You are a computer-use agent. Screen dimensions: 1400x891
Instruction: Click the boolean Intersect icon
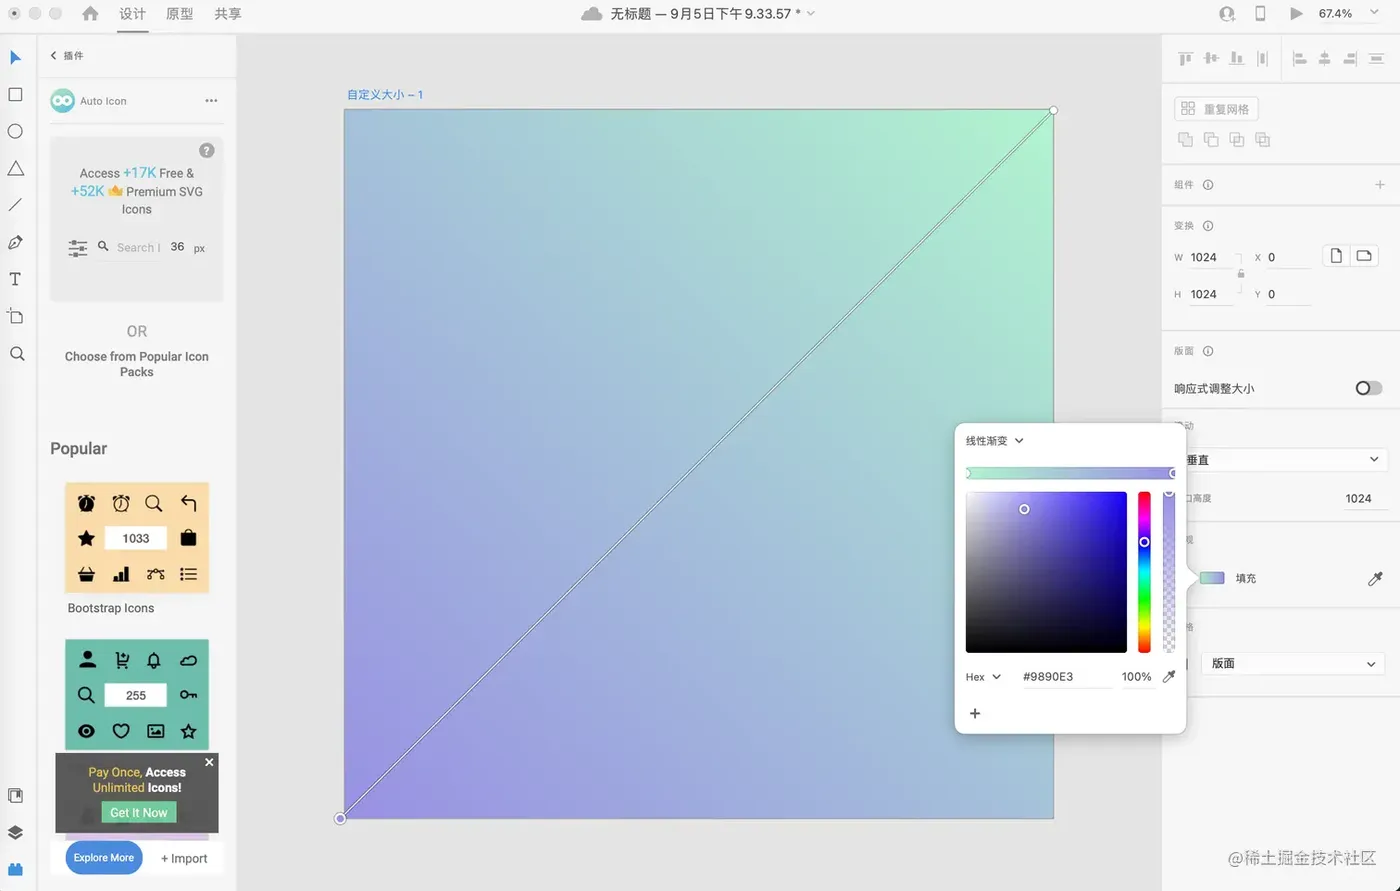[1237, 139]
